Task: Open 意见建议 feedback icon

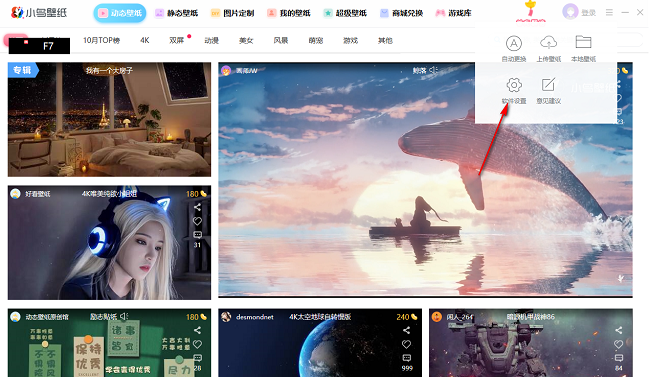Action: point(548,85)
